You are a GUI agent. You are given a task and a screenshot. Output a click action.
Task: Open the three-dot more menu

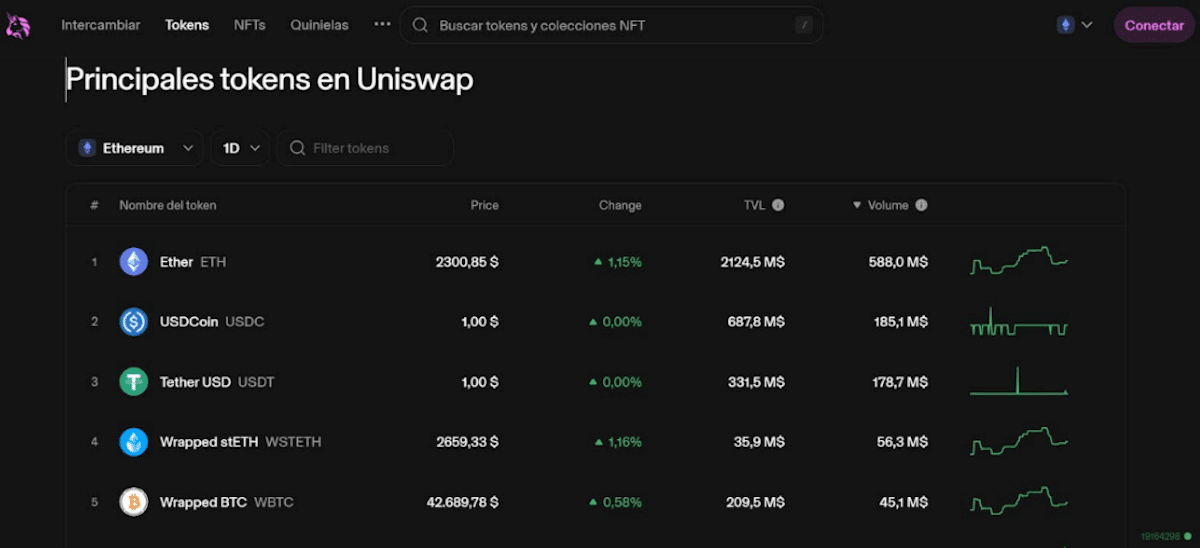click(382, 24)
